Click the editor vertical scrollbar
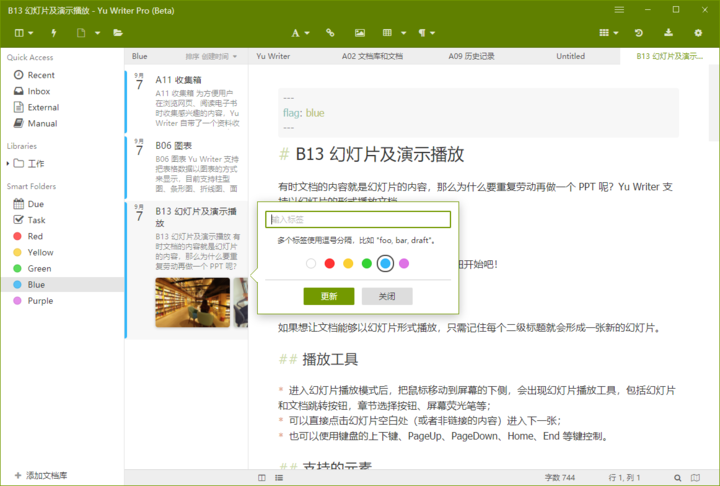720x486 pixels. (713, 102)
